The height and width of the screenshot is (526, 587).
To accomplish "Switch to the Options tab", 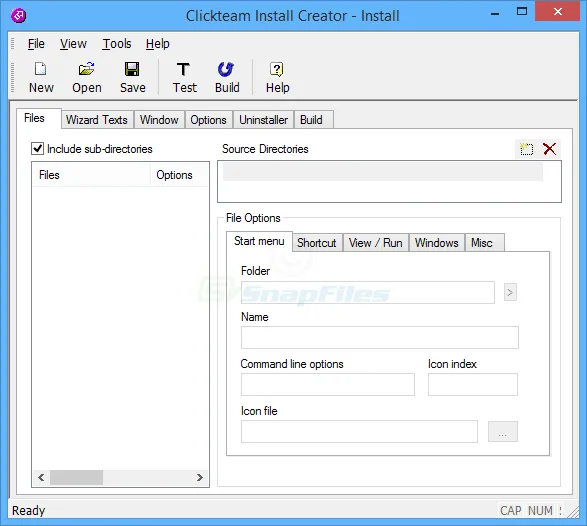I will 209,120.
